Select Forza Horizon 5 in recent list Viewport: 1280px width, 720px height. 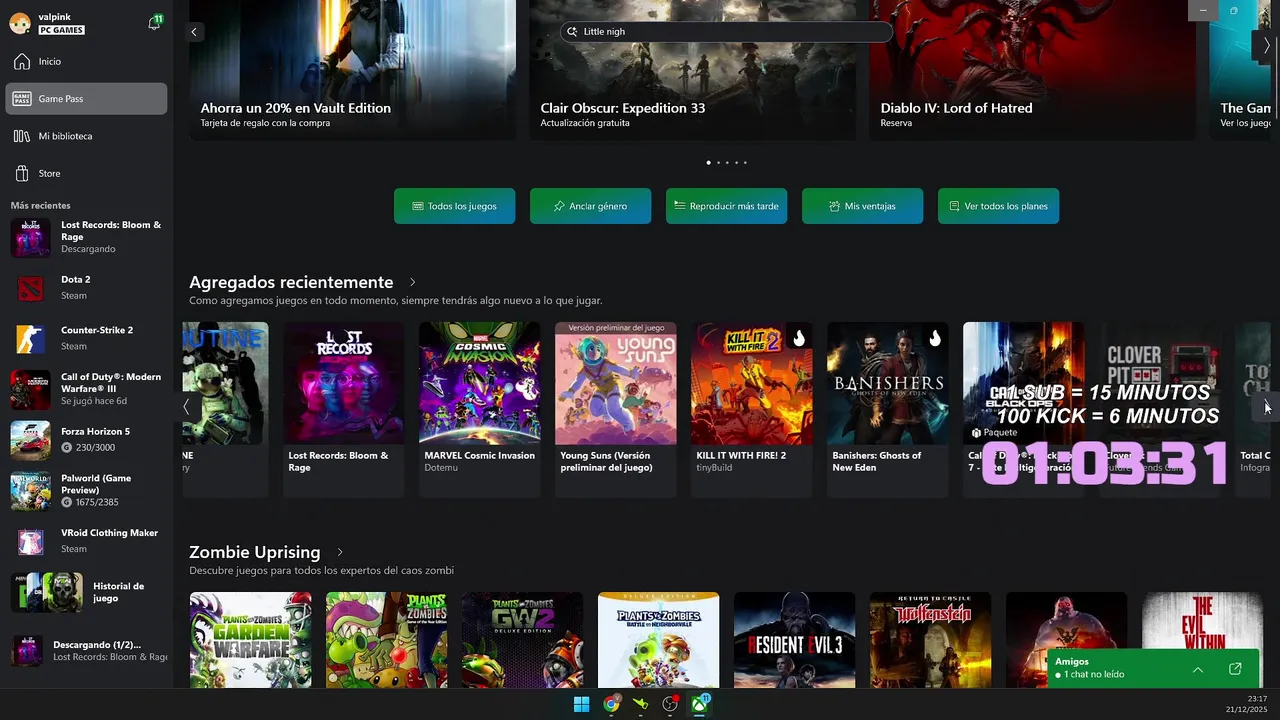(86, 439)
